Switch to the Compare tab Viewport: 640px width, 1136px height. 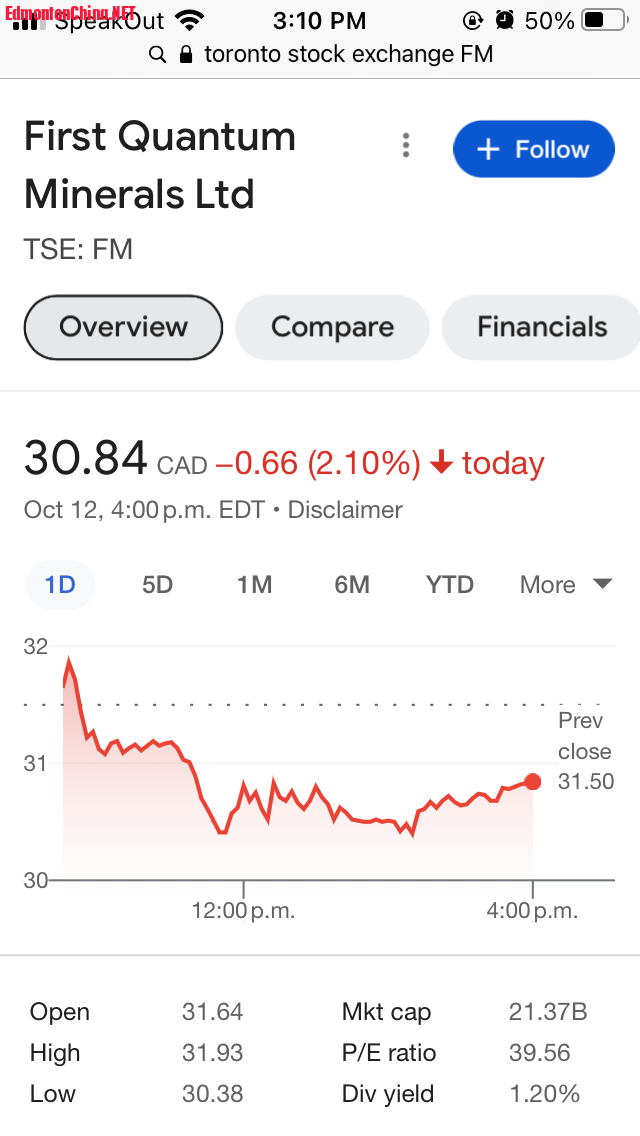coord(332,327)
